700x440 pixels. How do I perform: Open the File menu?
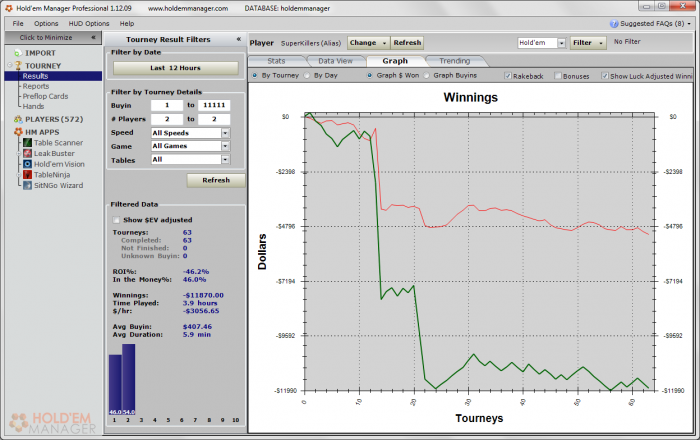click(18, 24)
